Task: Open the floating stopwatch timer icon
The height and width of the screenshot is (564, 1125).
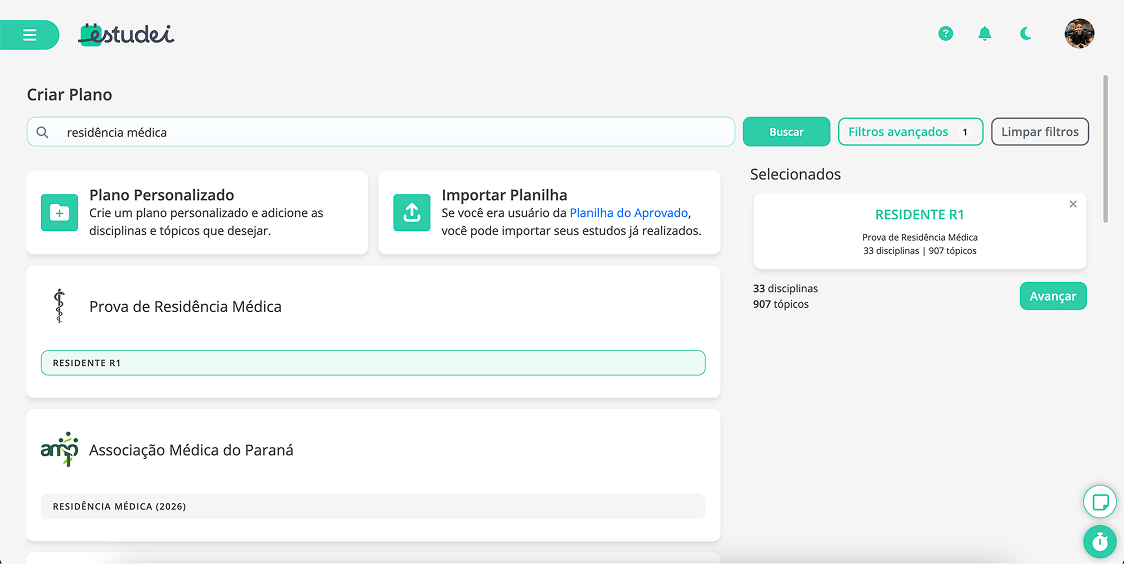Action: pos(1100,542)
